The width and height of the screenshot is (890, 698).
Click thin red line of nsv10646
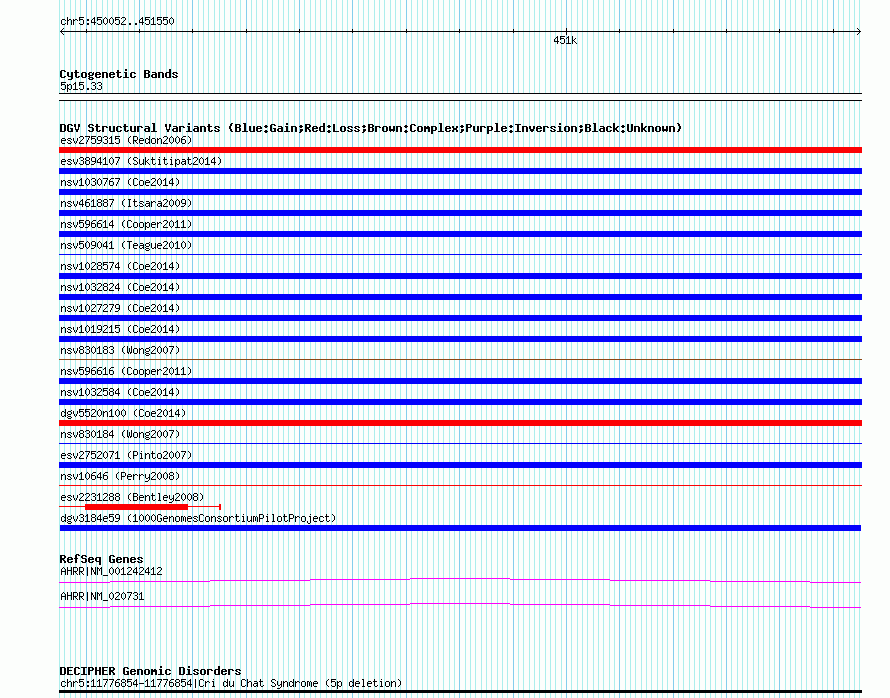tap(460, 486)
